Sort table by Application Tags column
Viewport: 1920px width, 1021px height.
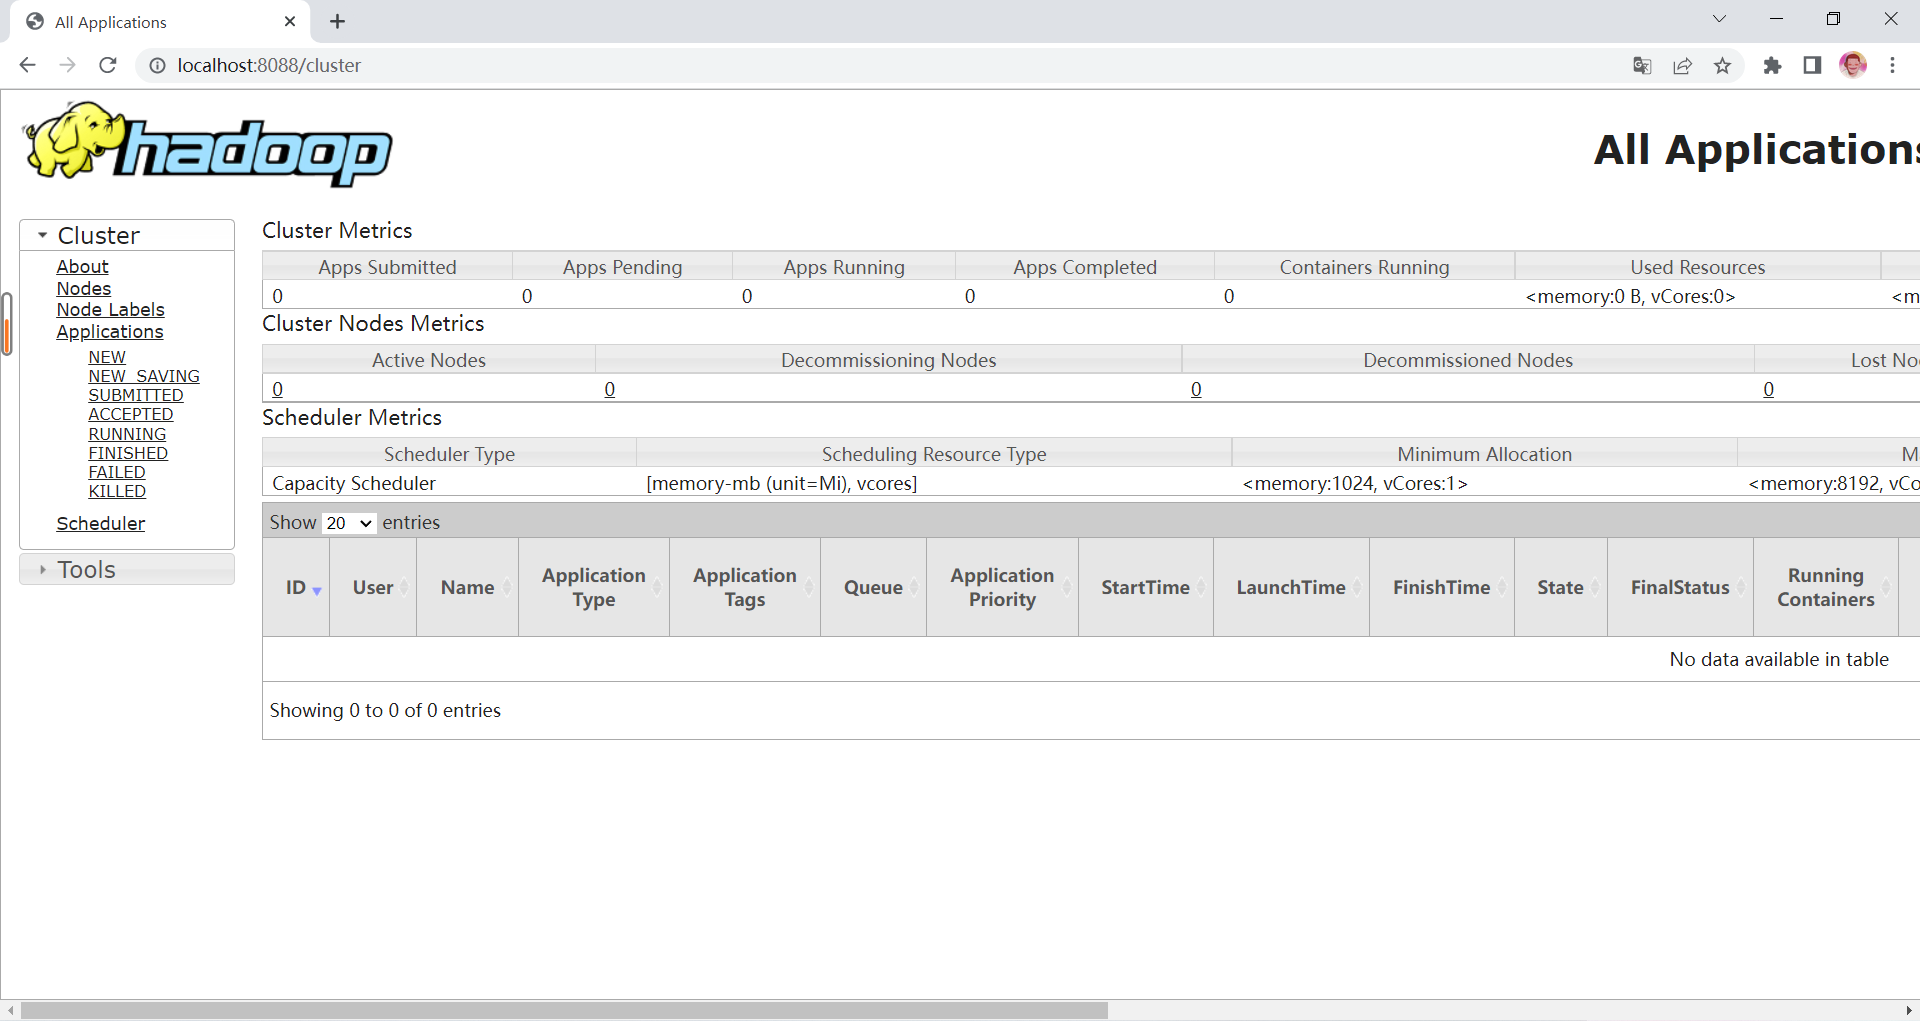745,588
